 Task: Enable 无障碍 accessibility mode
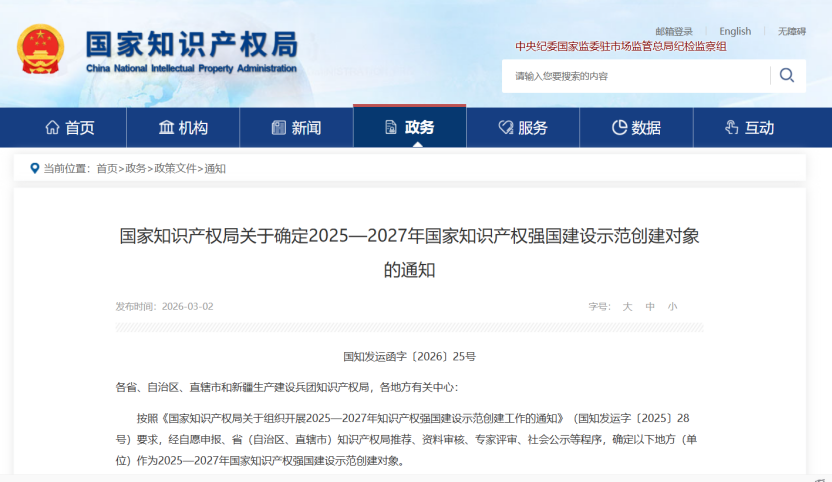tap(791, 32)
